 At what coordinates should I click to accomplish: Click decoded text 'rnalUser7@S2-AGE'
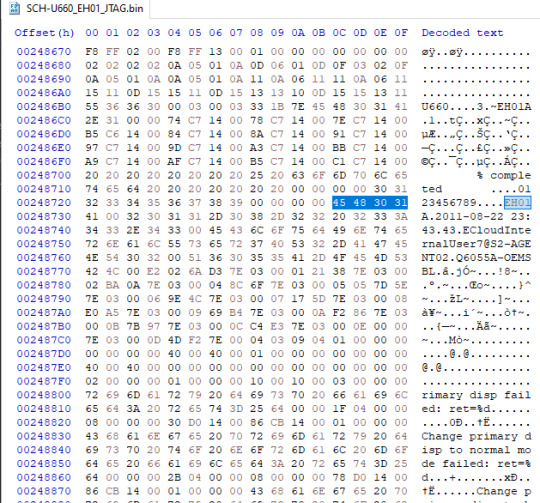(476, 244)
